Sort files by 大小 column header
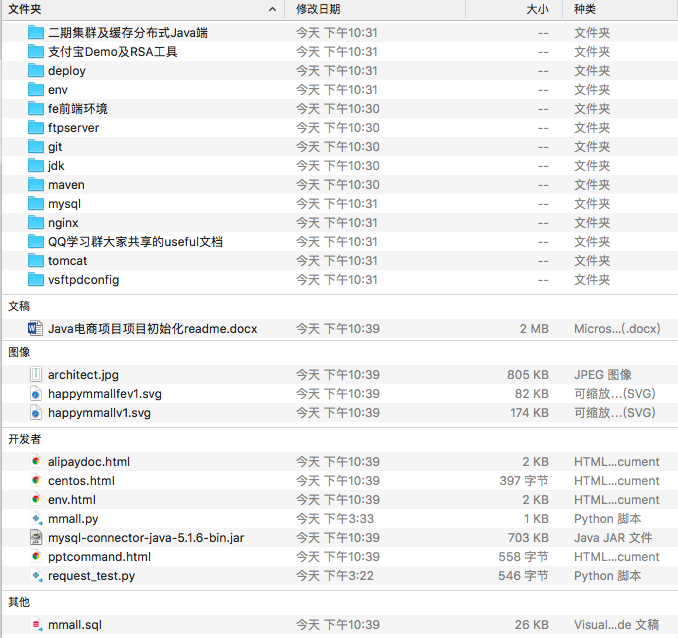Screen dimensions: 678x638 point(537,9)
